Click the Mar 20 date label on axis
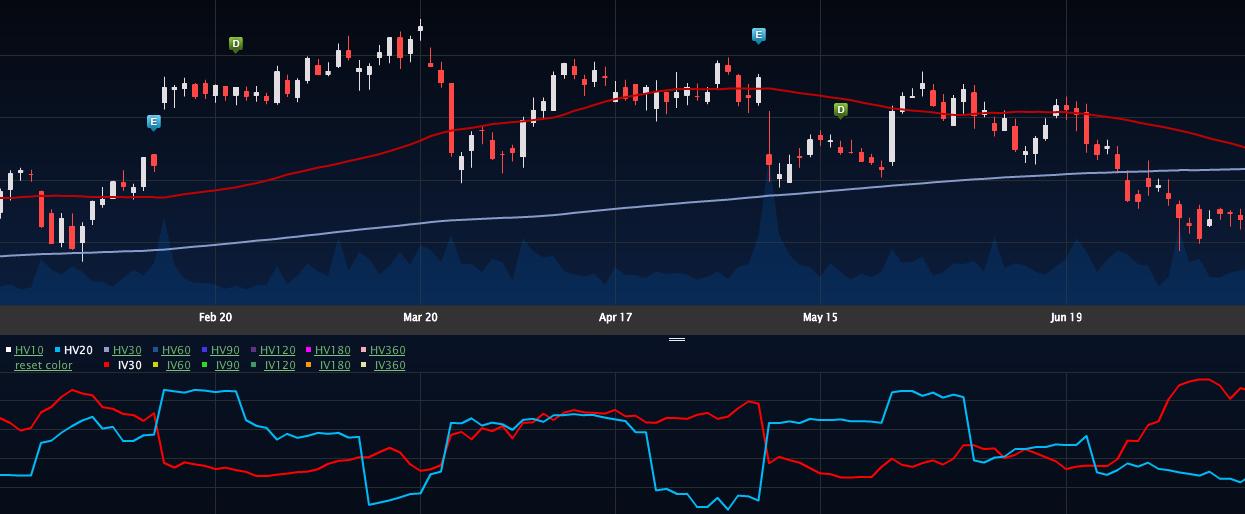Image resolution: width=1245 pixels, height=514 pixels. pyautogui.click(x=420, y=318)
